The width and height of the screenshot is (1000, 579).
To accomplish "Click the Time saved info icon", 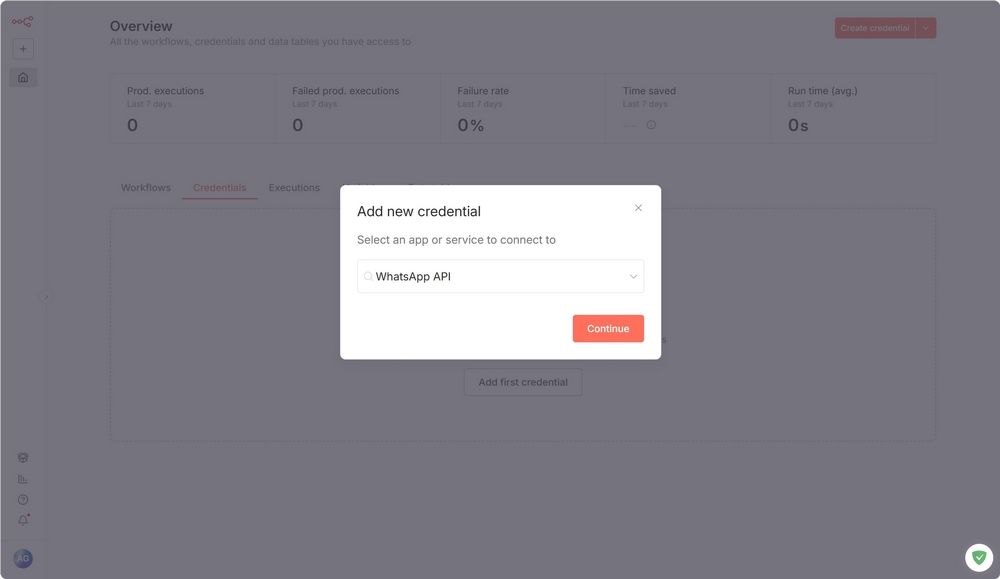I will (x=651, y=125).
